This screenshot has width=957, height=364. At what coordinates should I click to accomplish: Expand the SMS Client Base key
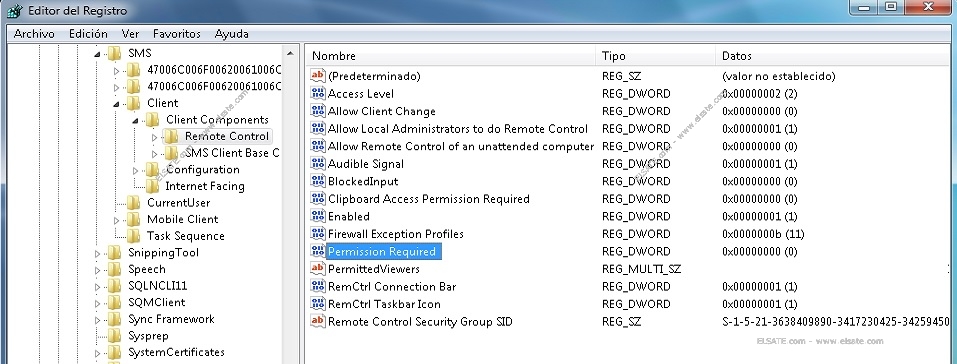click(154, 153)
